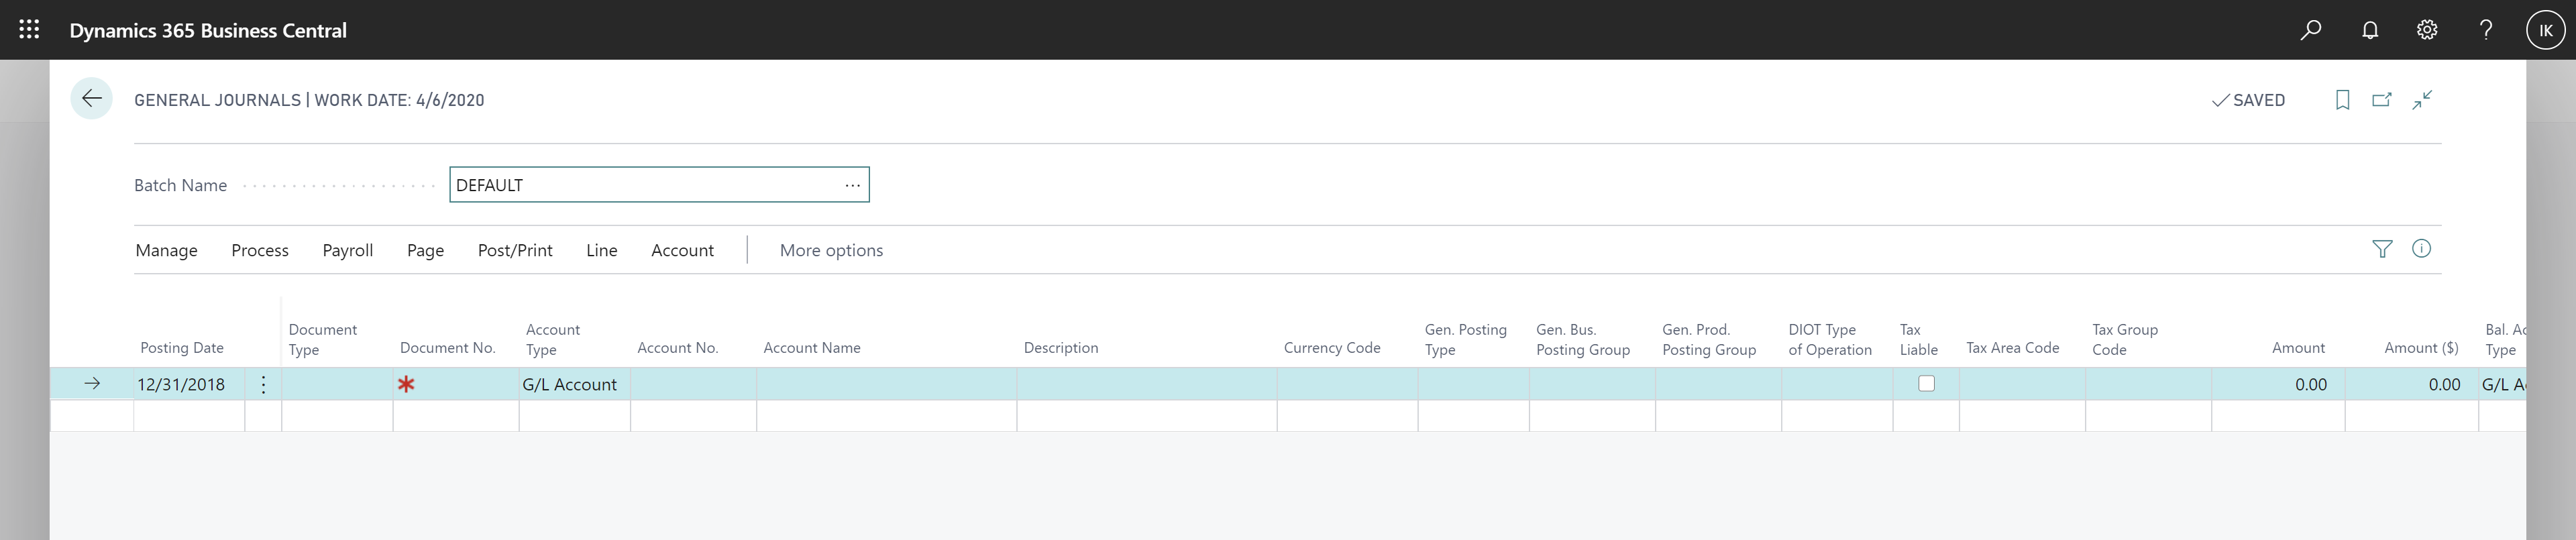
Task: Go back using the arrow button
Action: pyautogui.click(x=91, y=98)
